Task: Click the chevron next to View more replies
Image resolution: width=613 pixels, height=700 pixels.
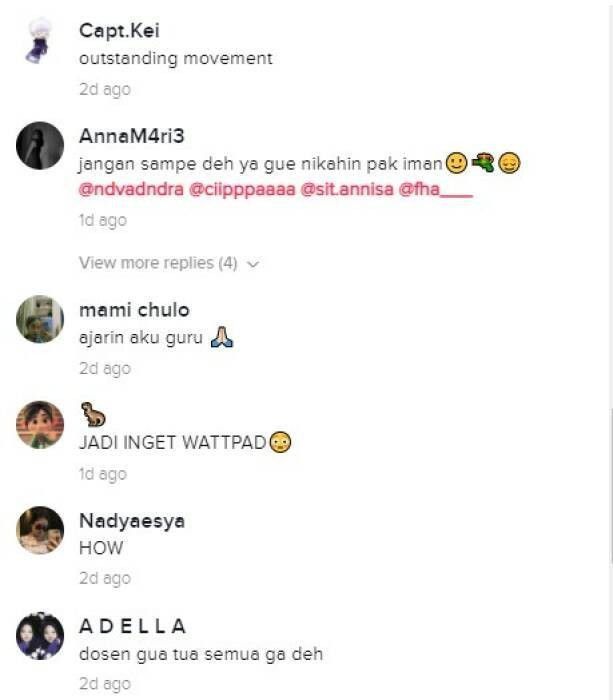Action: click(x=253, y=264)
